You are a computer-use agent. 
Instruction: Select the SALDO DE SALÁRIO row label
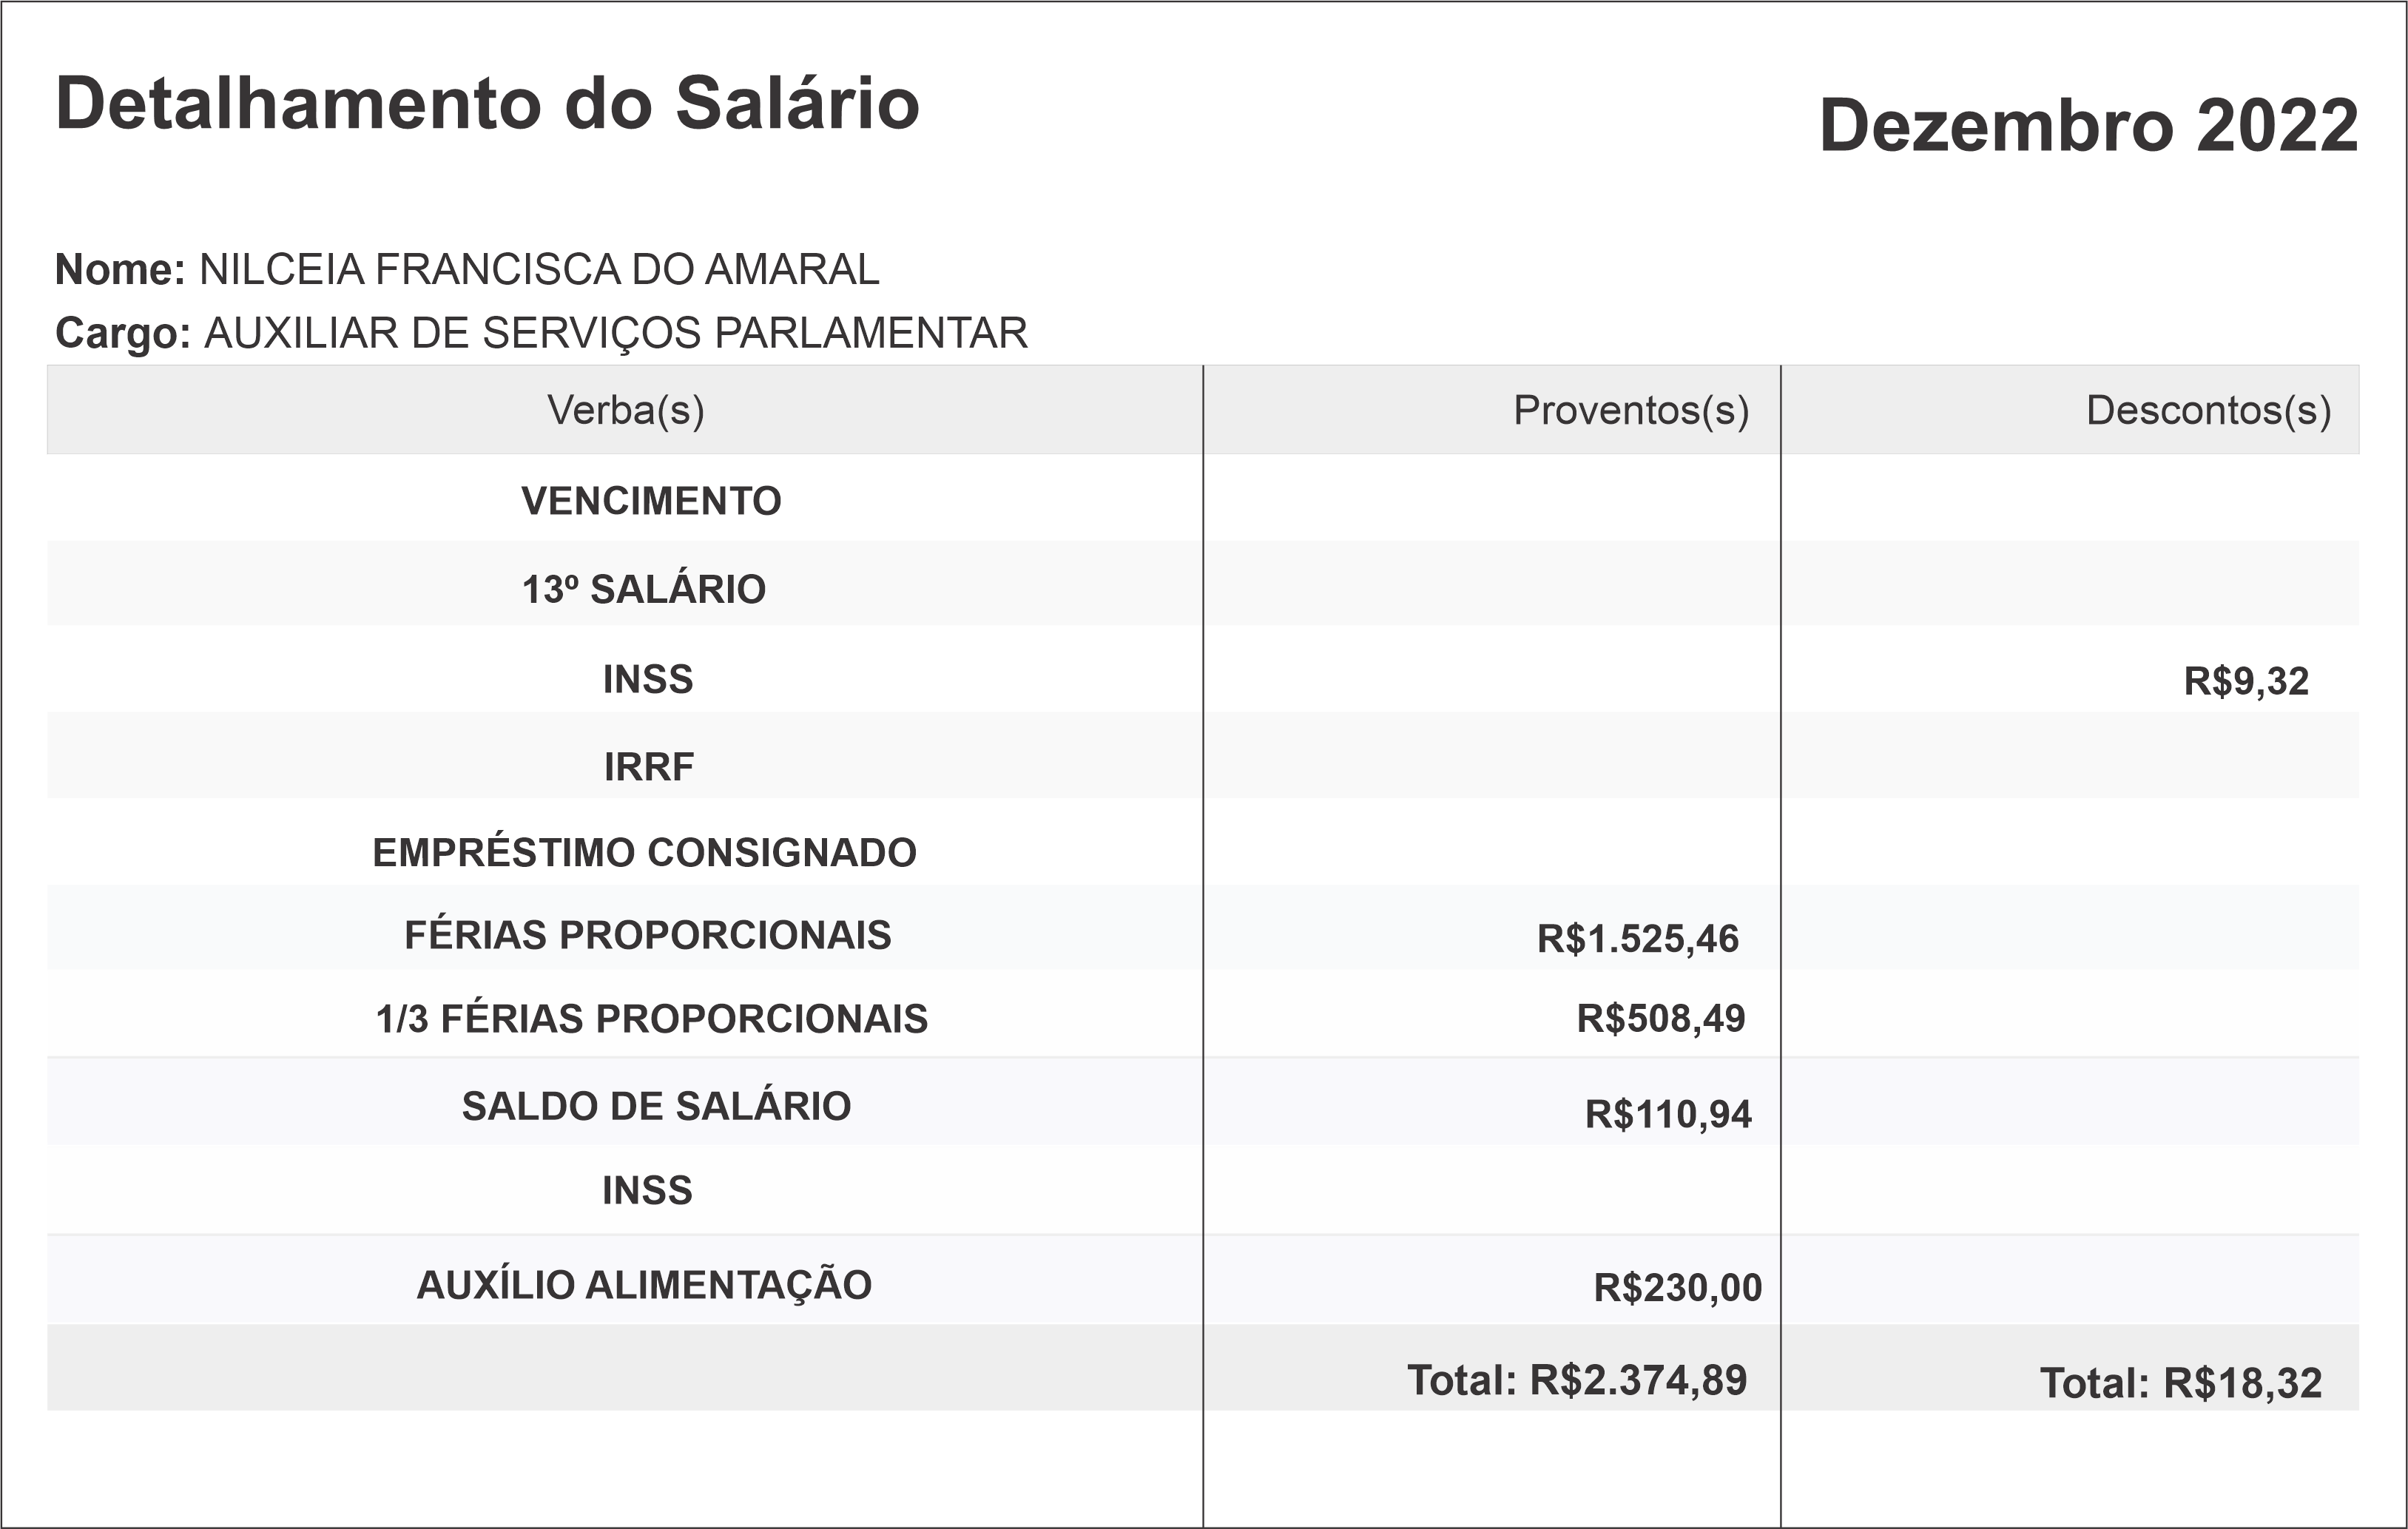(656, 1106)
